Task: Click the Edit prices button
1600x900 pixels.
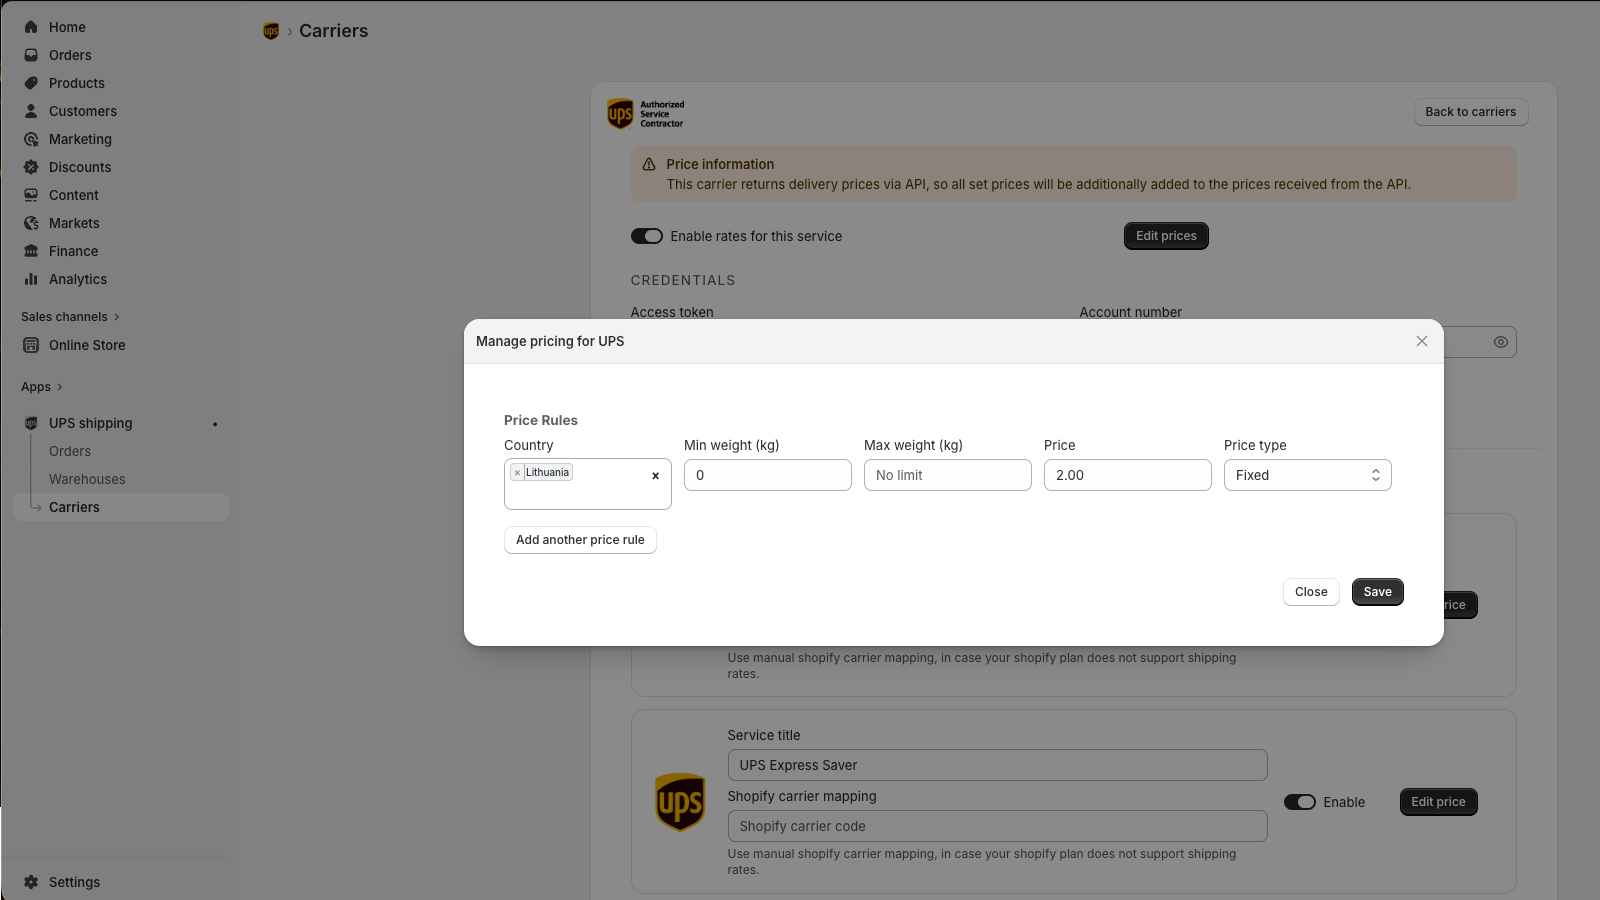Action: pos(1166,236)
